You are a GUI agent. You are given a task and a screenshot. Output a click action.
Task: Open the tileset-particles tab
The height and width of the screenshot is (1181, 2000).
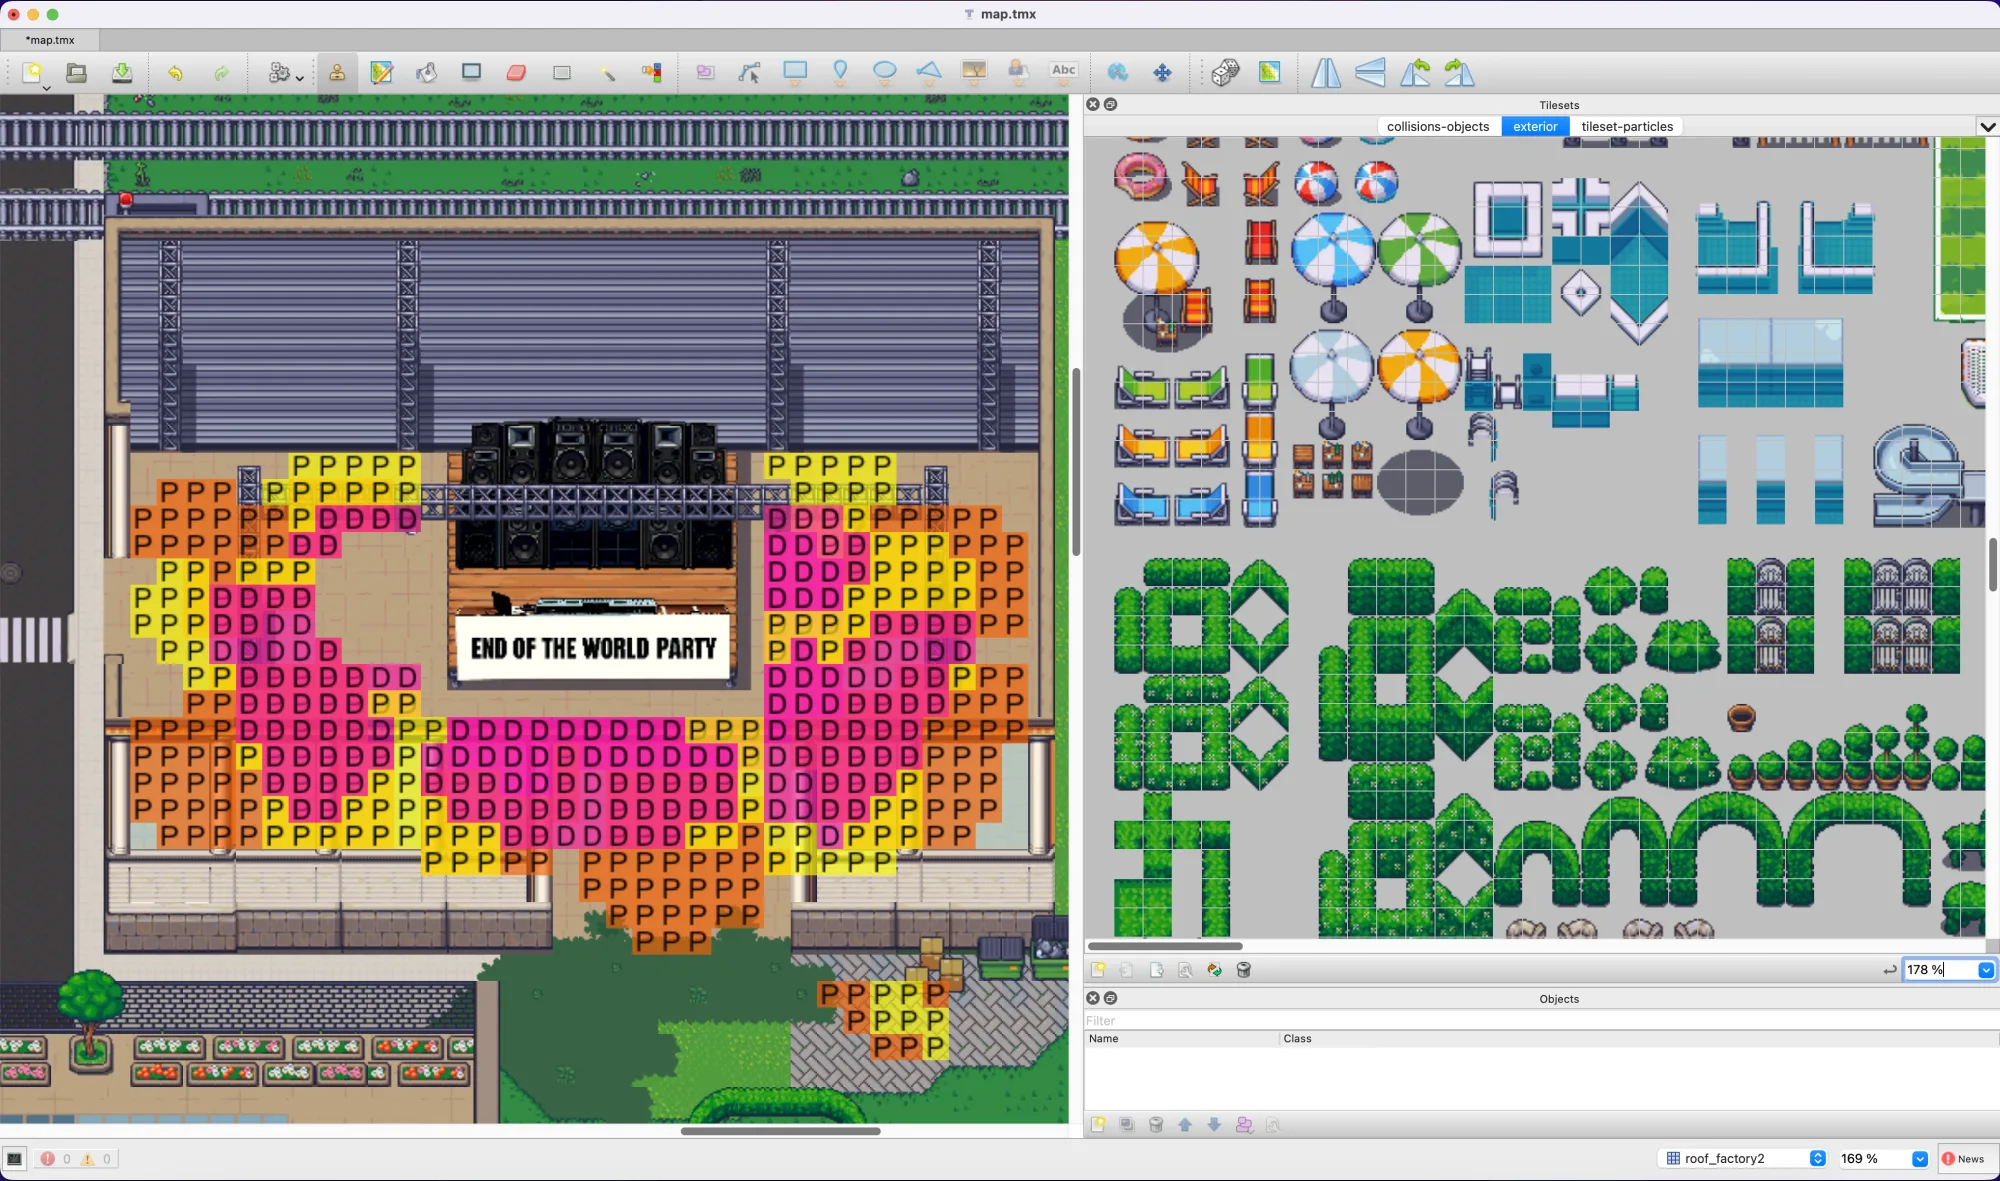point(1627,126)
